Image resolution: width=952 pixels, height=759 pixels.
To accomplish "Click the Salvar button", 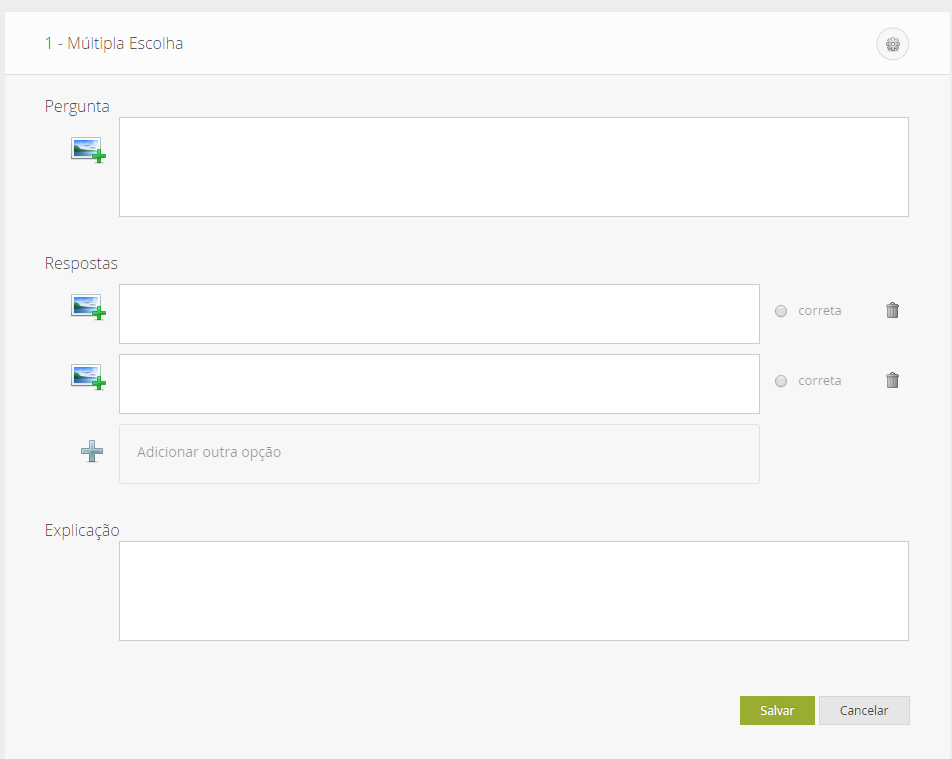I will (777, 710).
